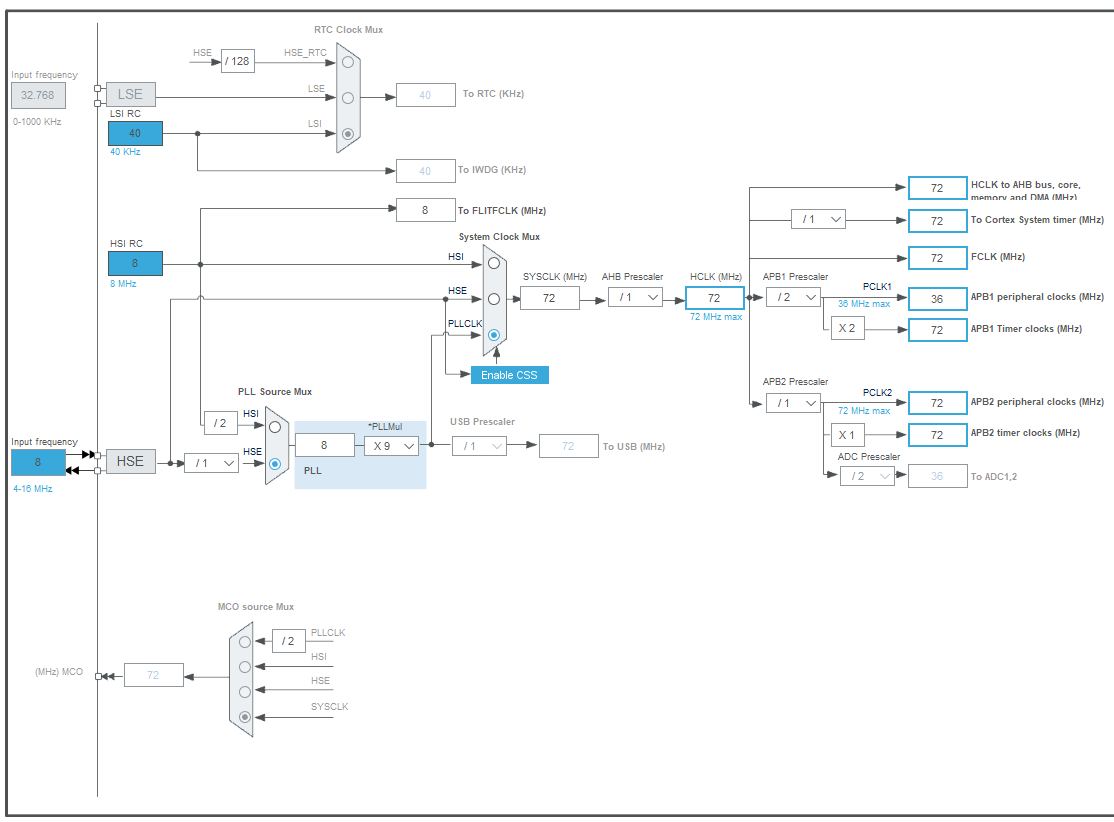This screenshot has width=1114, height=822.
Task: Open the HSE divider /1 dropdown
Action: click(212, 463)
